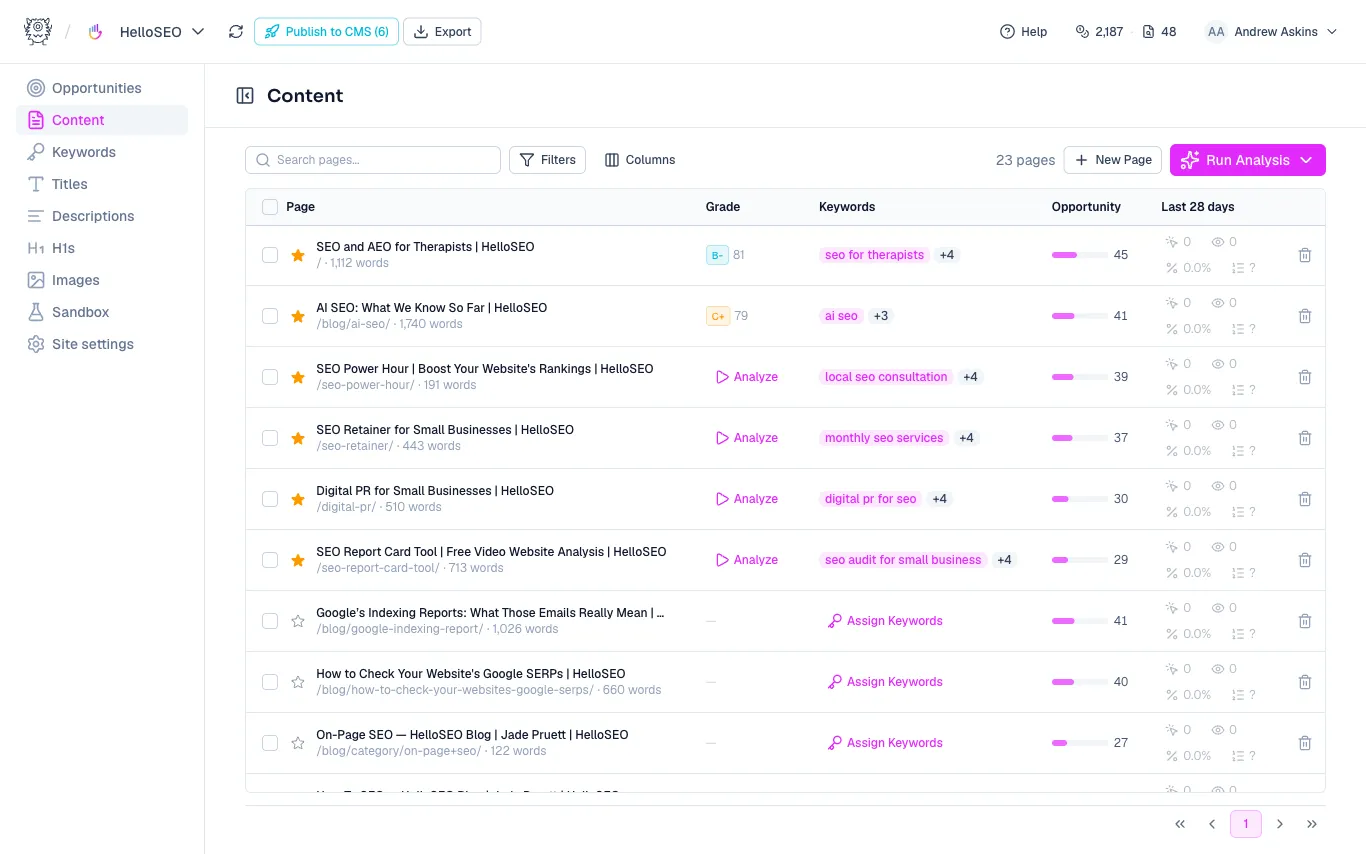Open the Columns chooser
The image size is (1366, 854).
click(x=640, y=160)
